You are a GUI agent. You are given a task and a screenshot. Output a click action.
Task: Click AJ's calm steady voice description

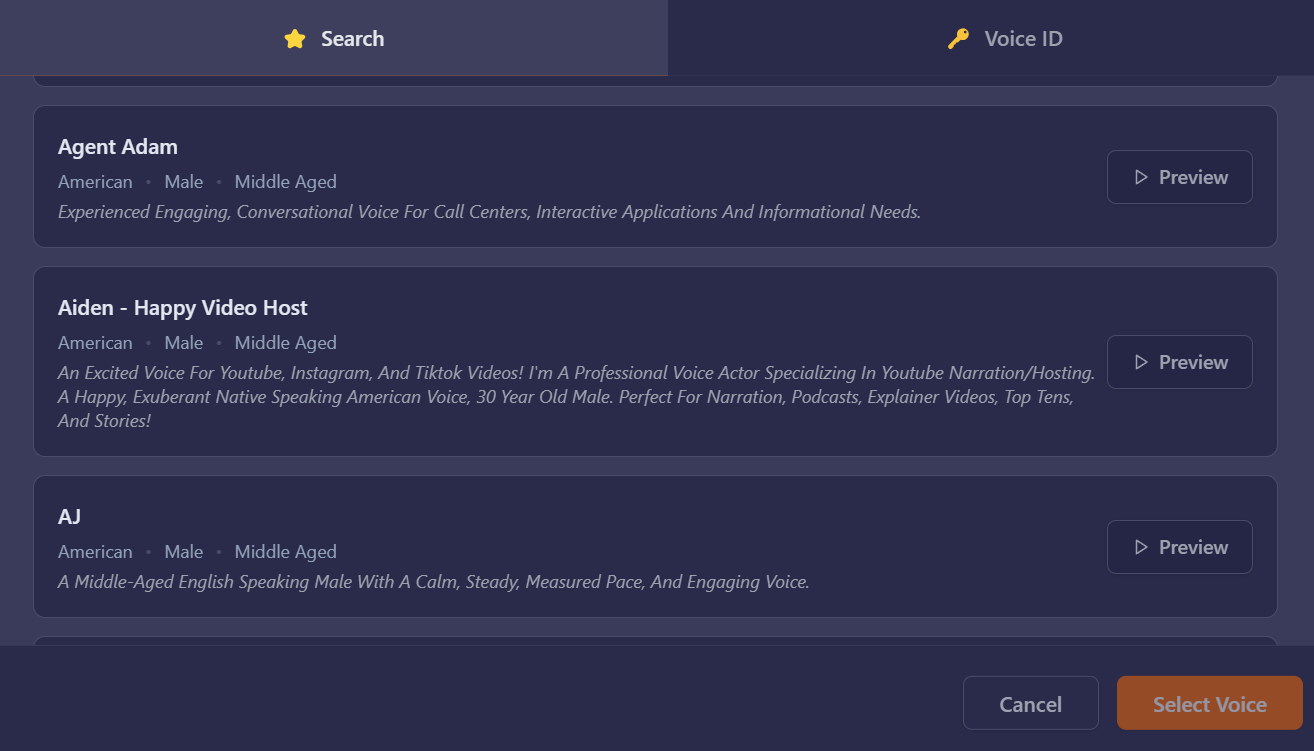[x=433, y=582]
